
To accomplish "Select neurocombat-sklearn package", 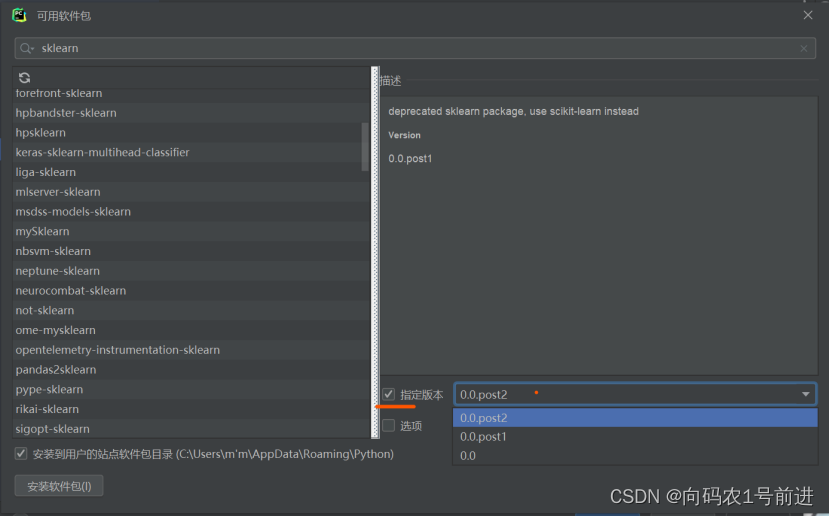I will pos(191,291).
